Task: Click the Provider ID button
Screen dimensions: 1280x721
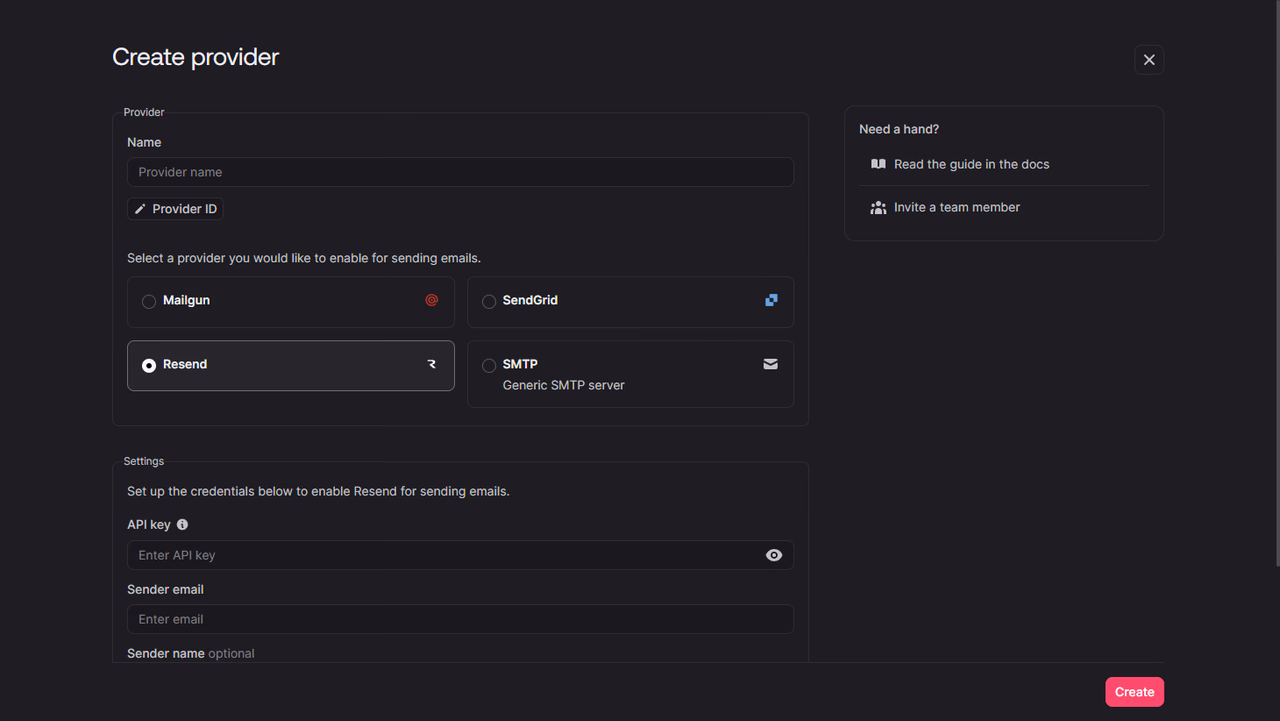Action: (175, 210)
